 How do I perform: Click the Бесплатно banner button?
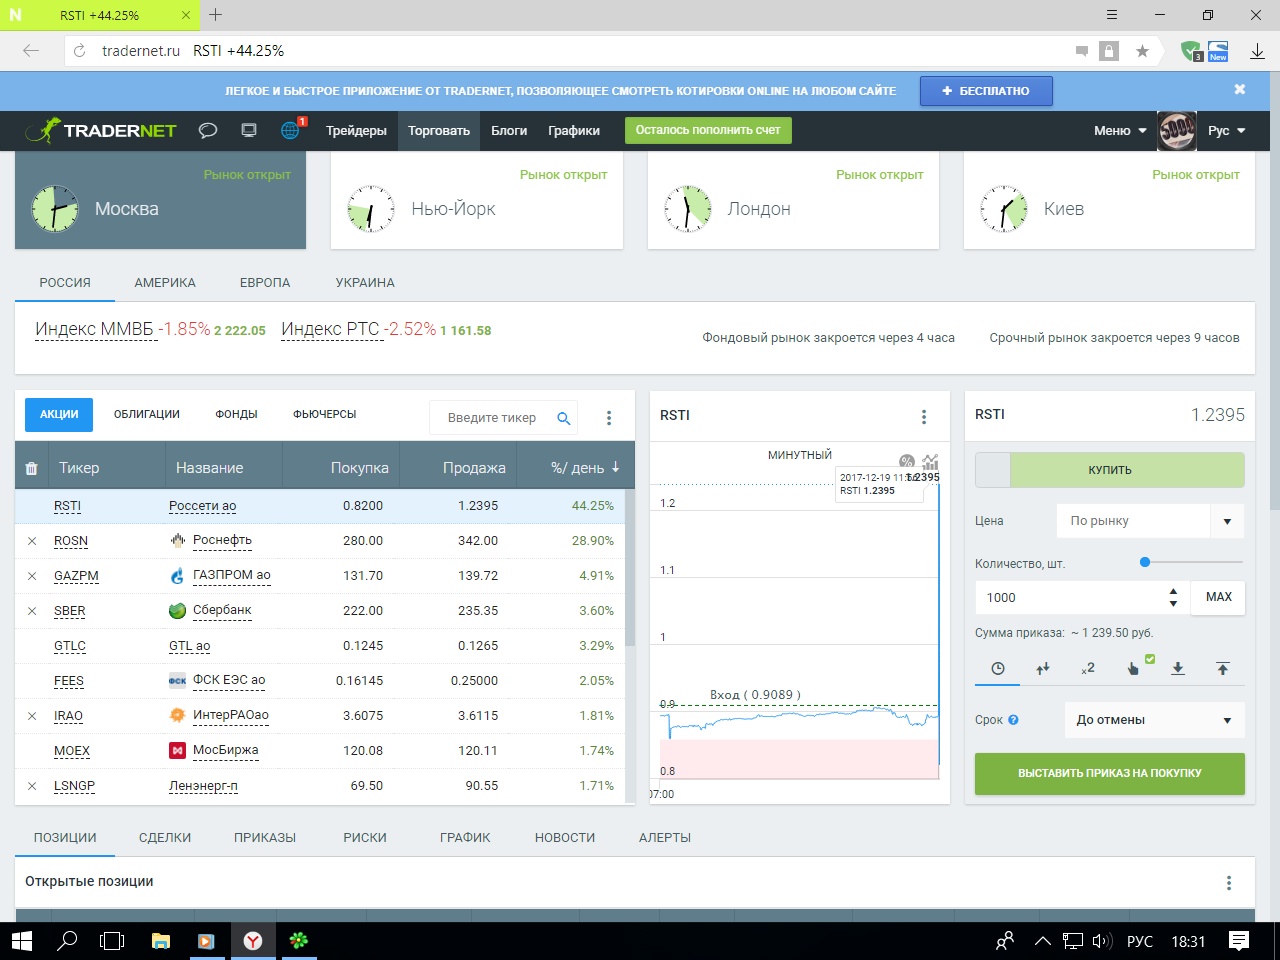(x=986, y=91)
